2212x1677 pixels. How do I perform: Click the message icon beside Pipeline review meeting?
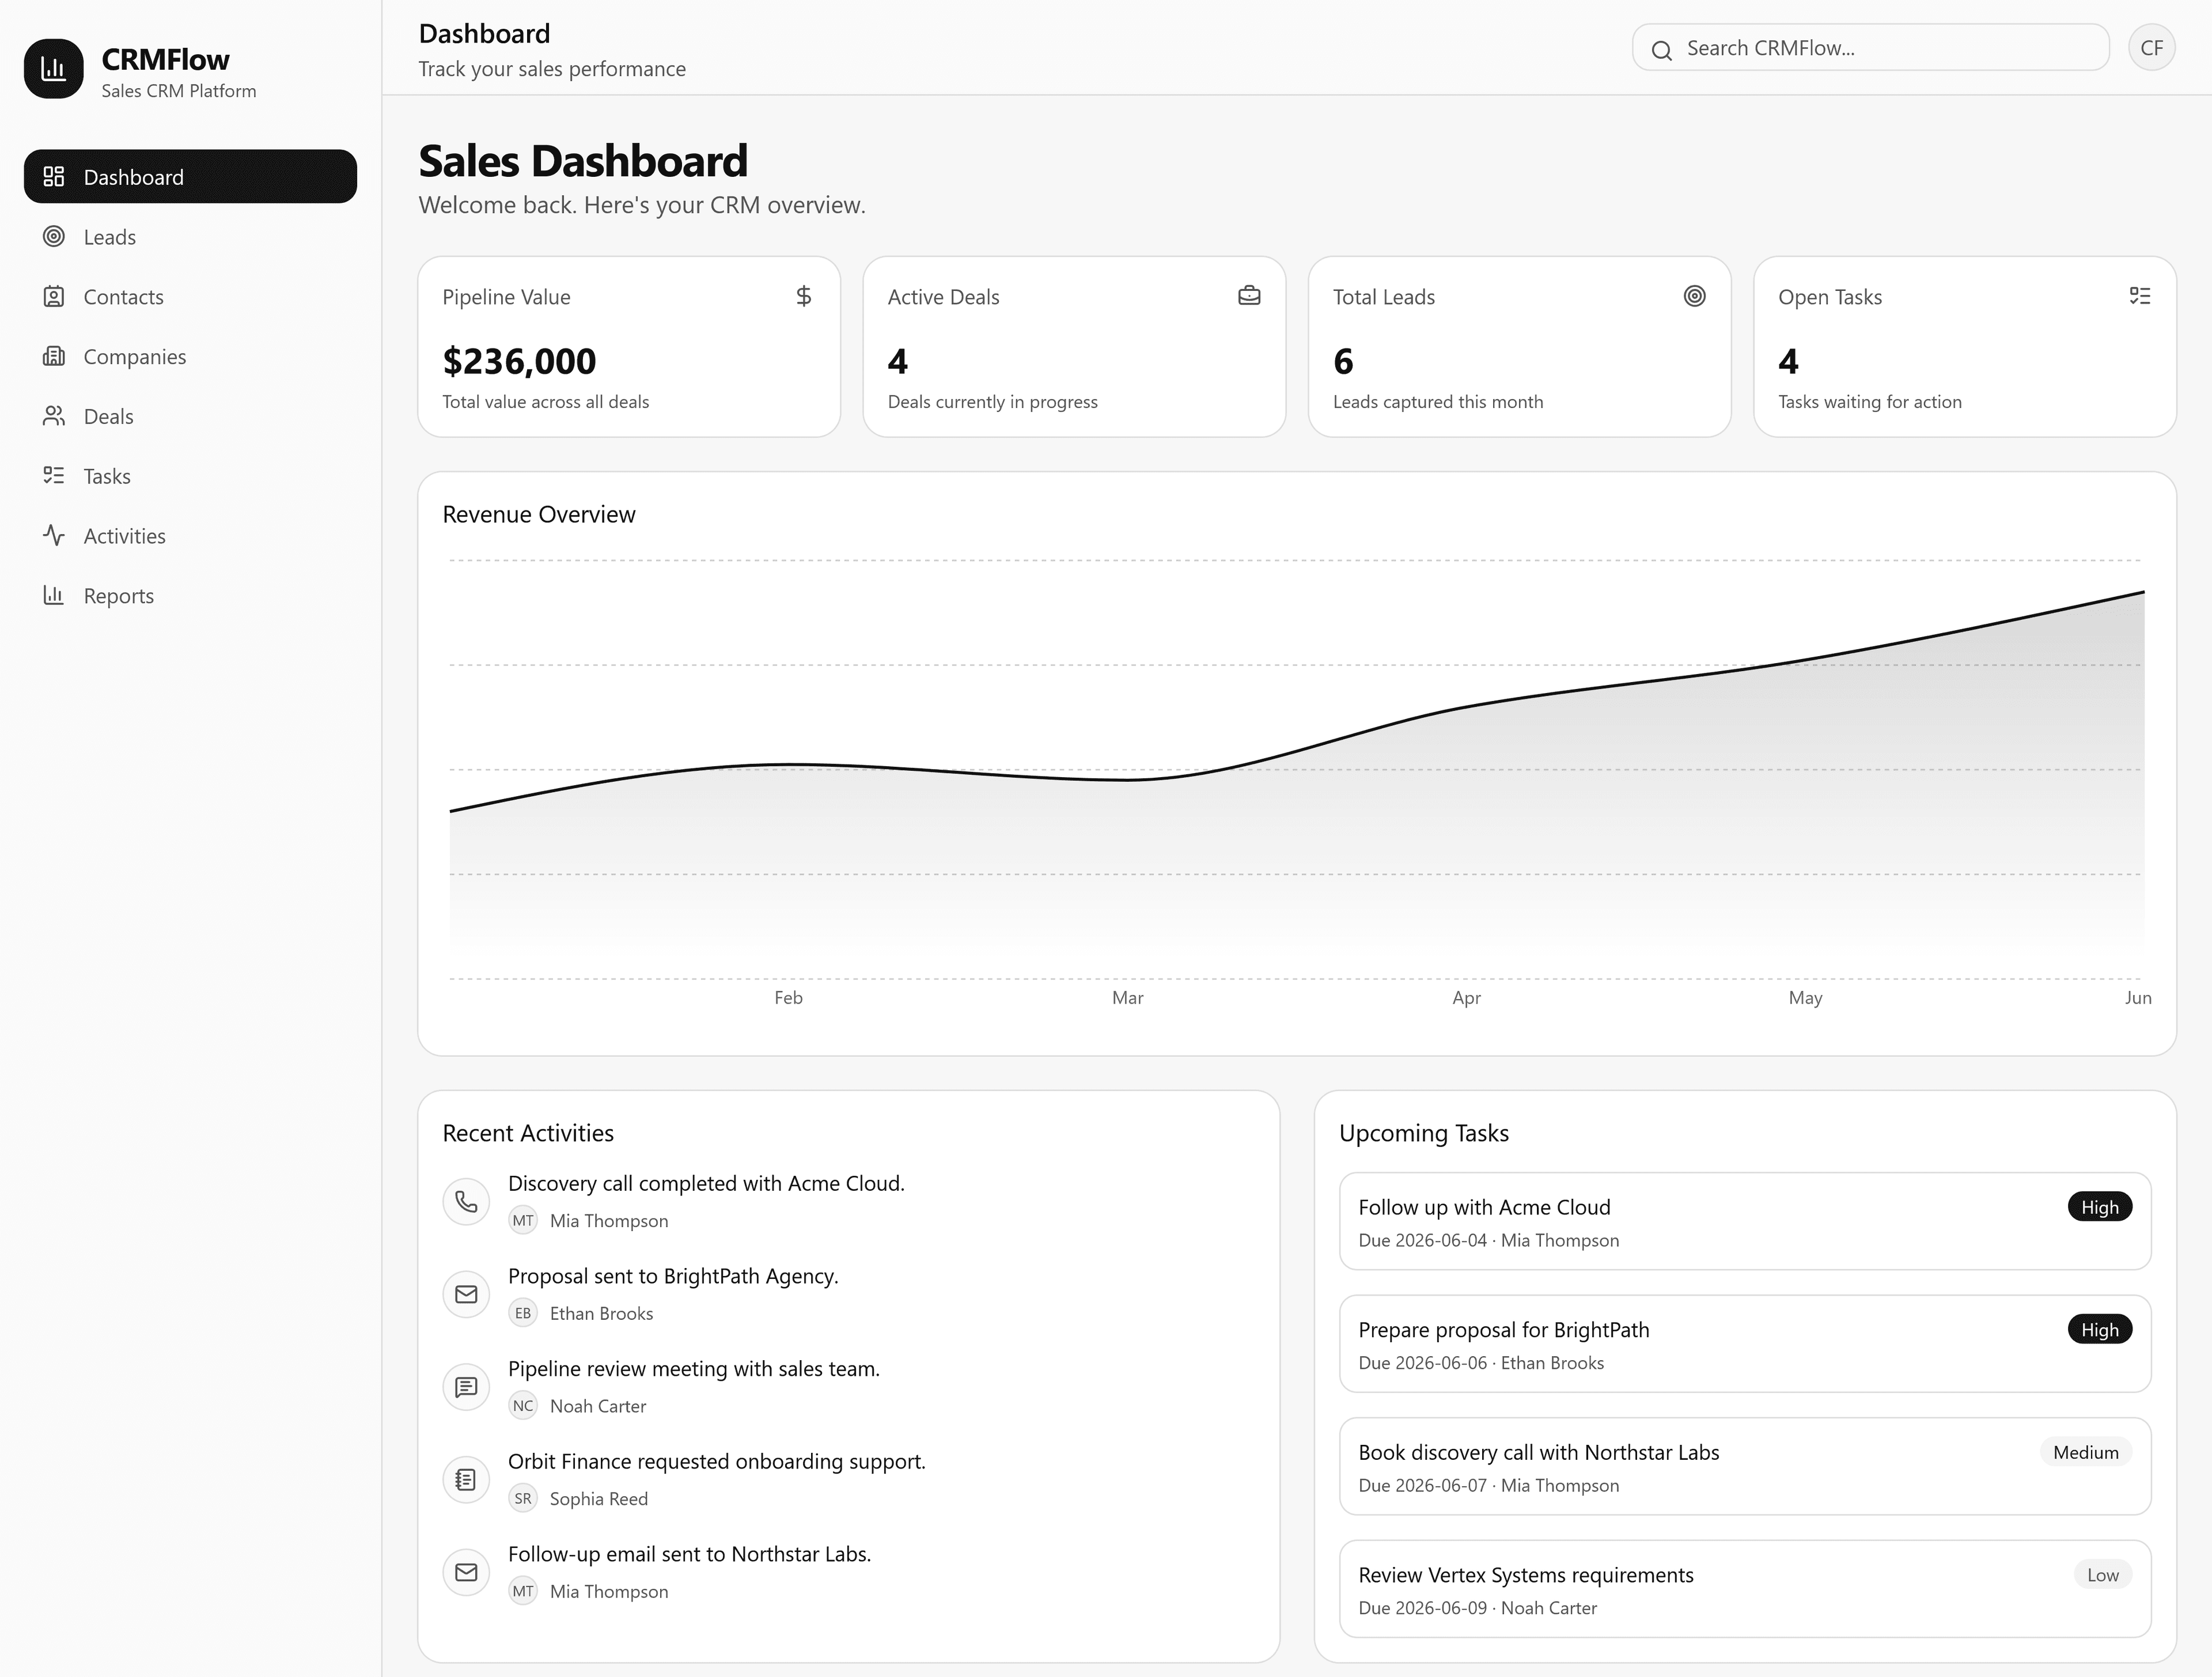(466, 1387)
